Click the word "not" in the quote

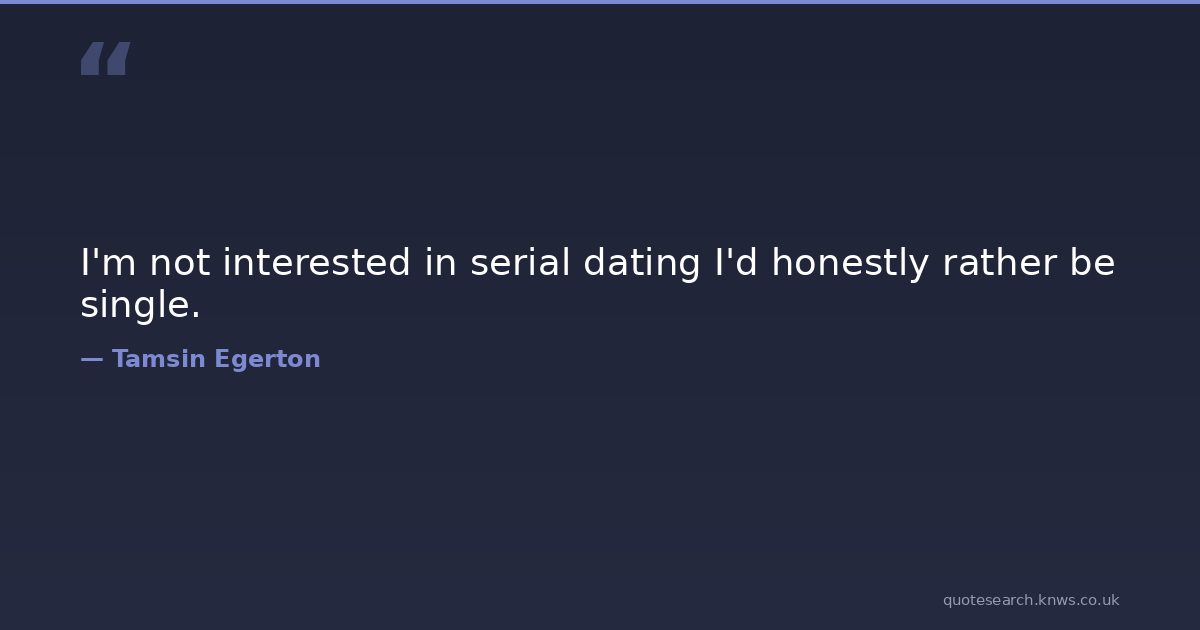click(x=180, y=263)
